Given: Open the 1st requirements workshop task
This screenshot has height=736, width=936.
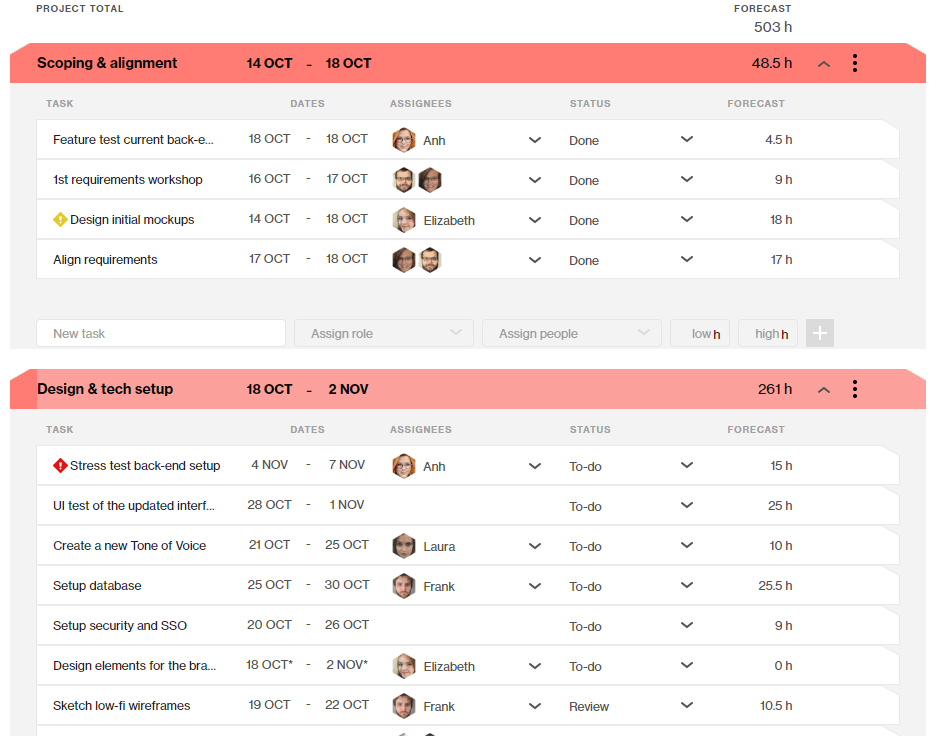Looking at the screenshot, I should pyautogui.click(x=128, y=180).
